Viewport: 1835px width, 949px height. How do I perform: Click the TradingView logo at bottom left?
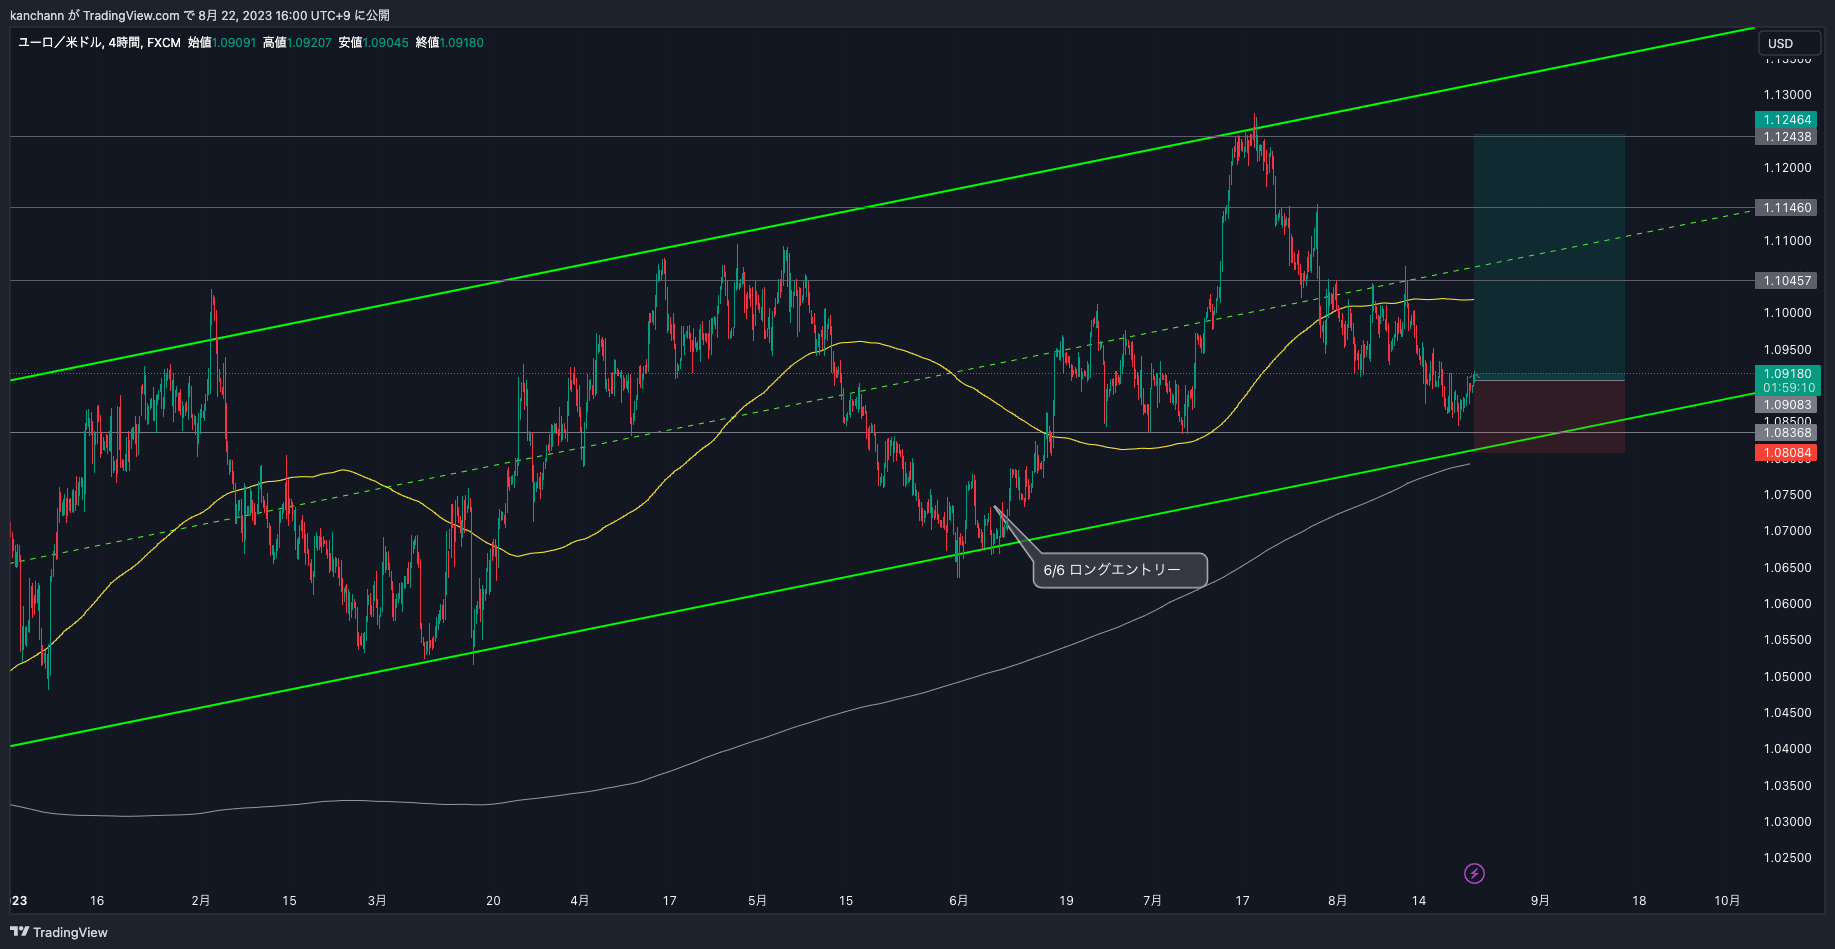point(59,932)
